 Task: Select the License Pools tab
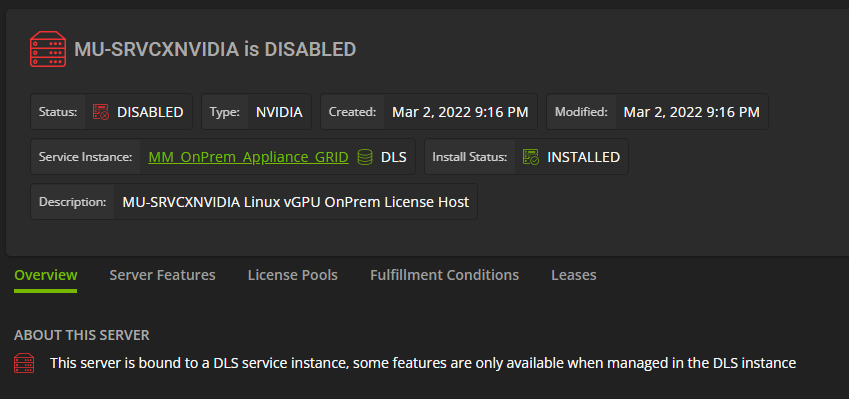pos(292,275)
